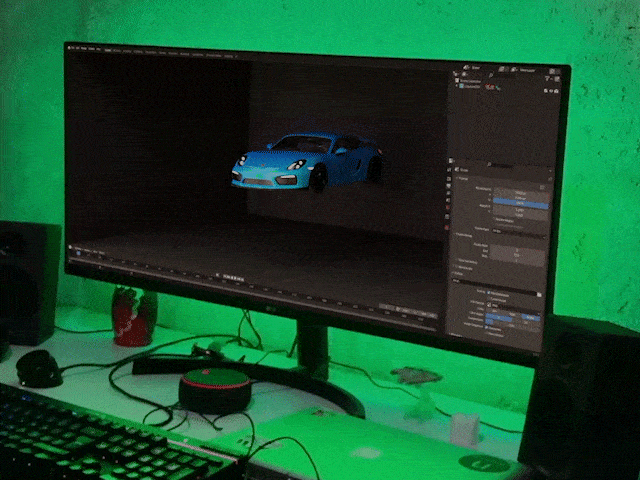Click the blue car in the viewport

pos(306,163)
